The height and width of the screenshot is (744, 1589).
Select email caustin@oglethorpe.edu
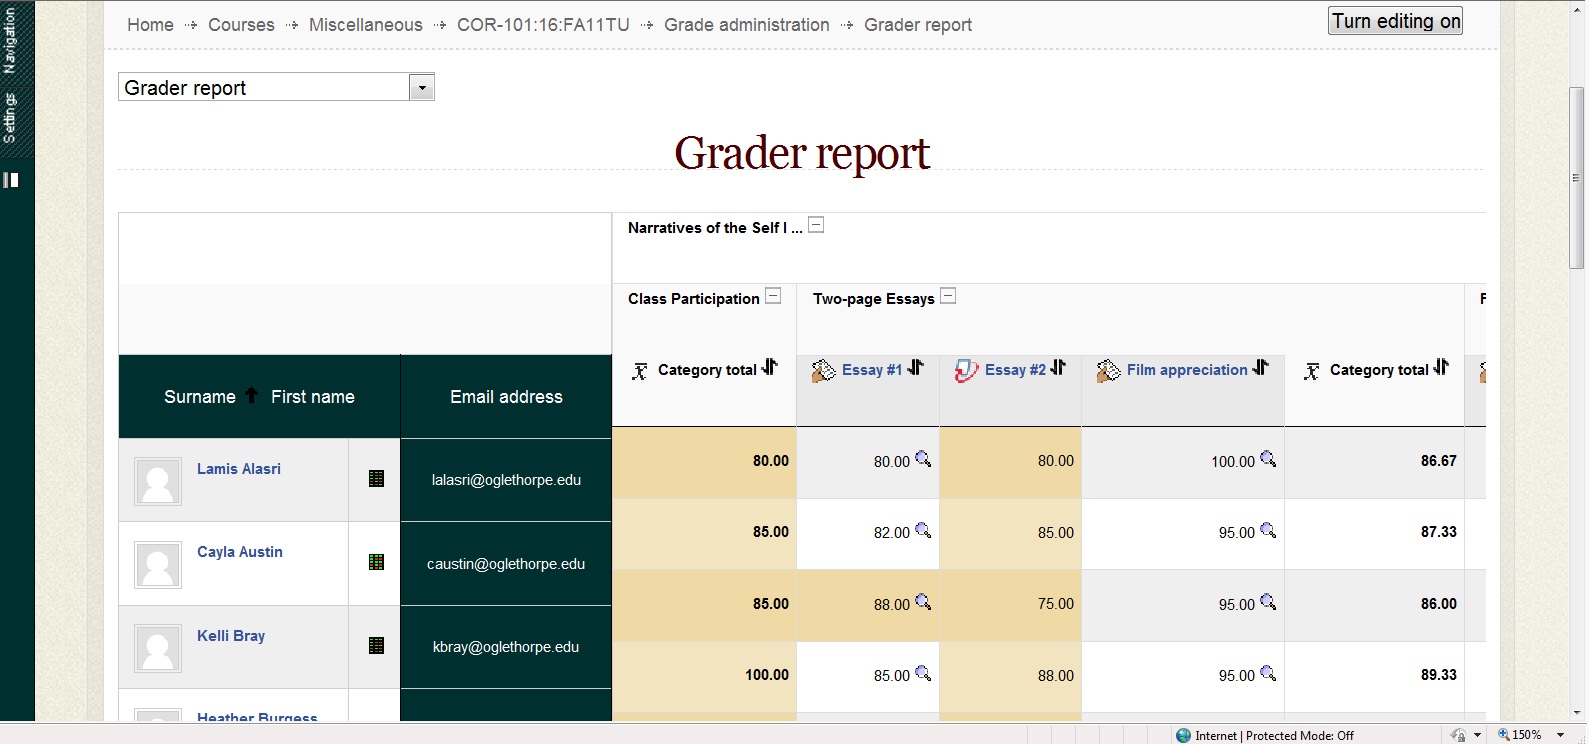[506, 564]
